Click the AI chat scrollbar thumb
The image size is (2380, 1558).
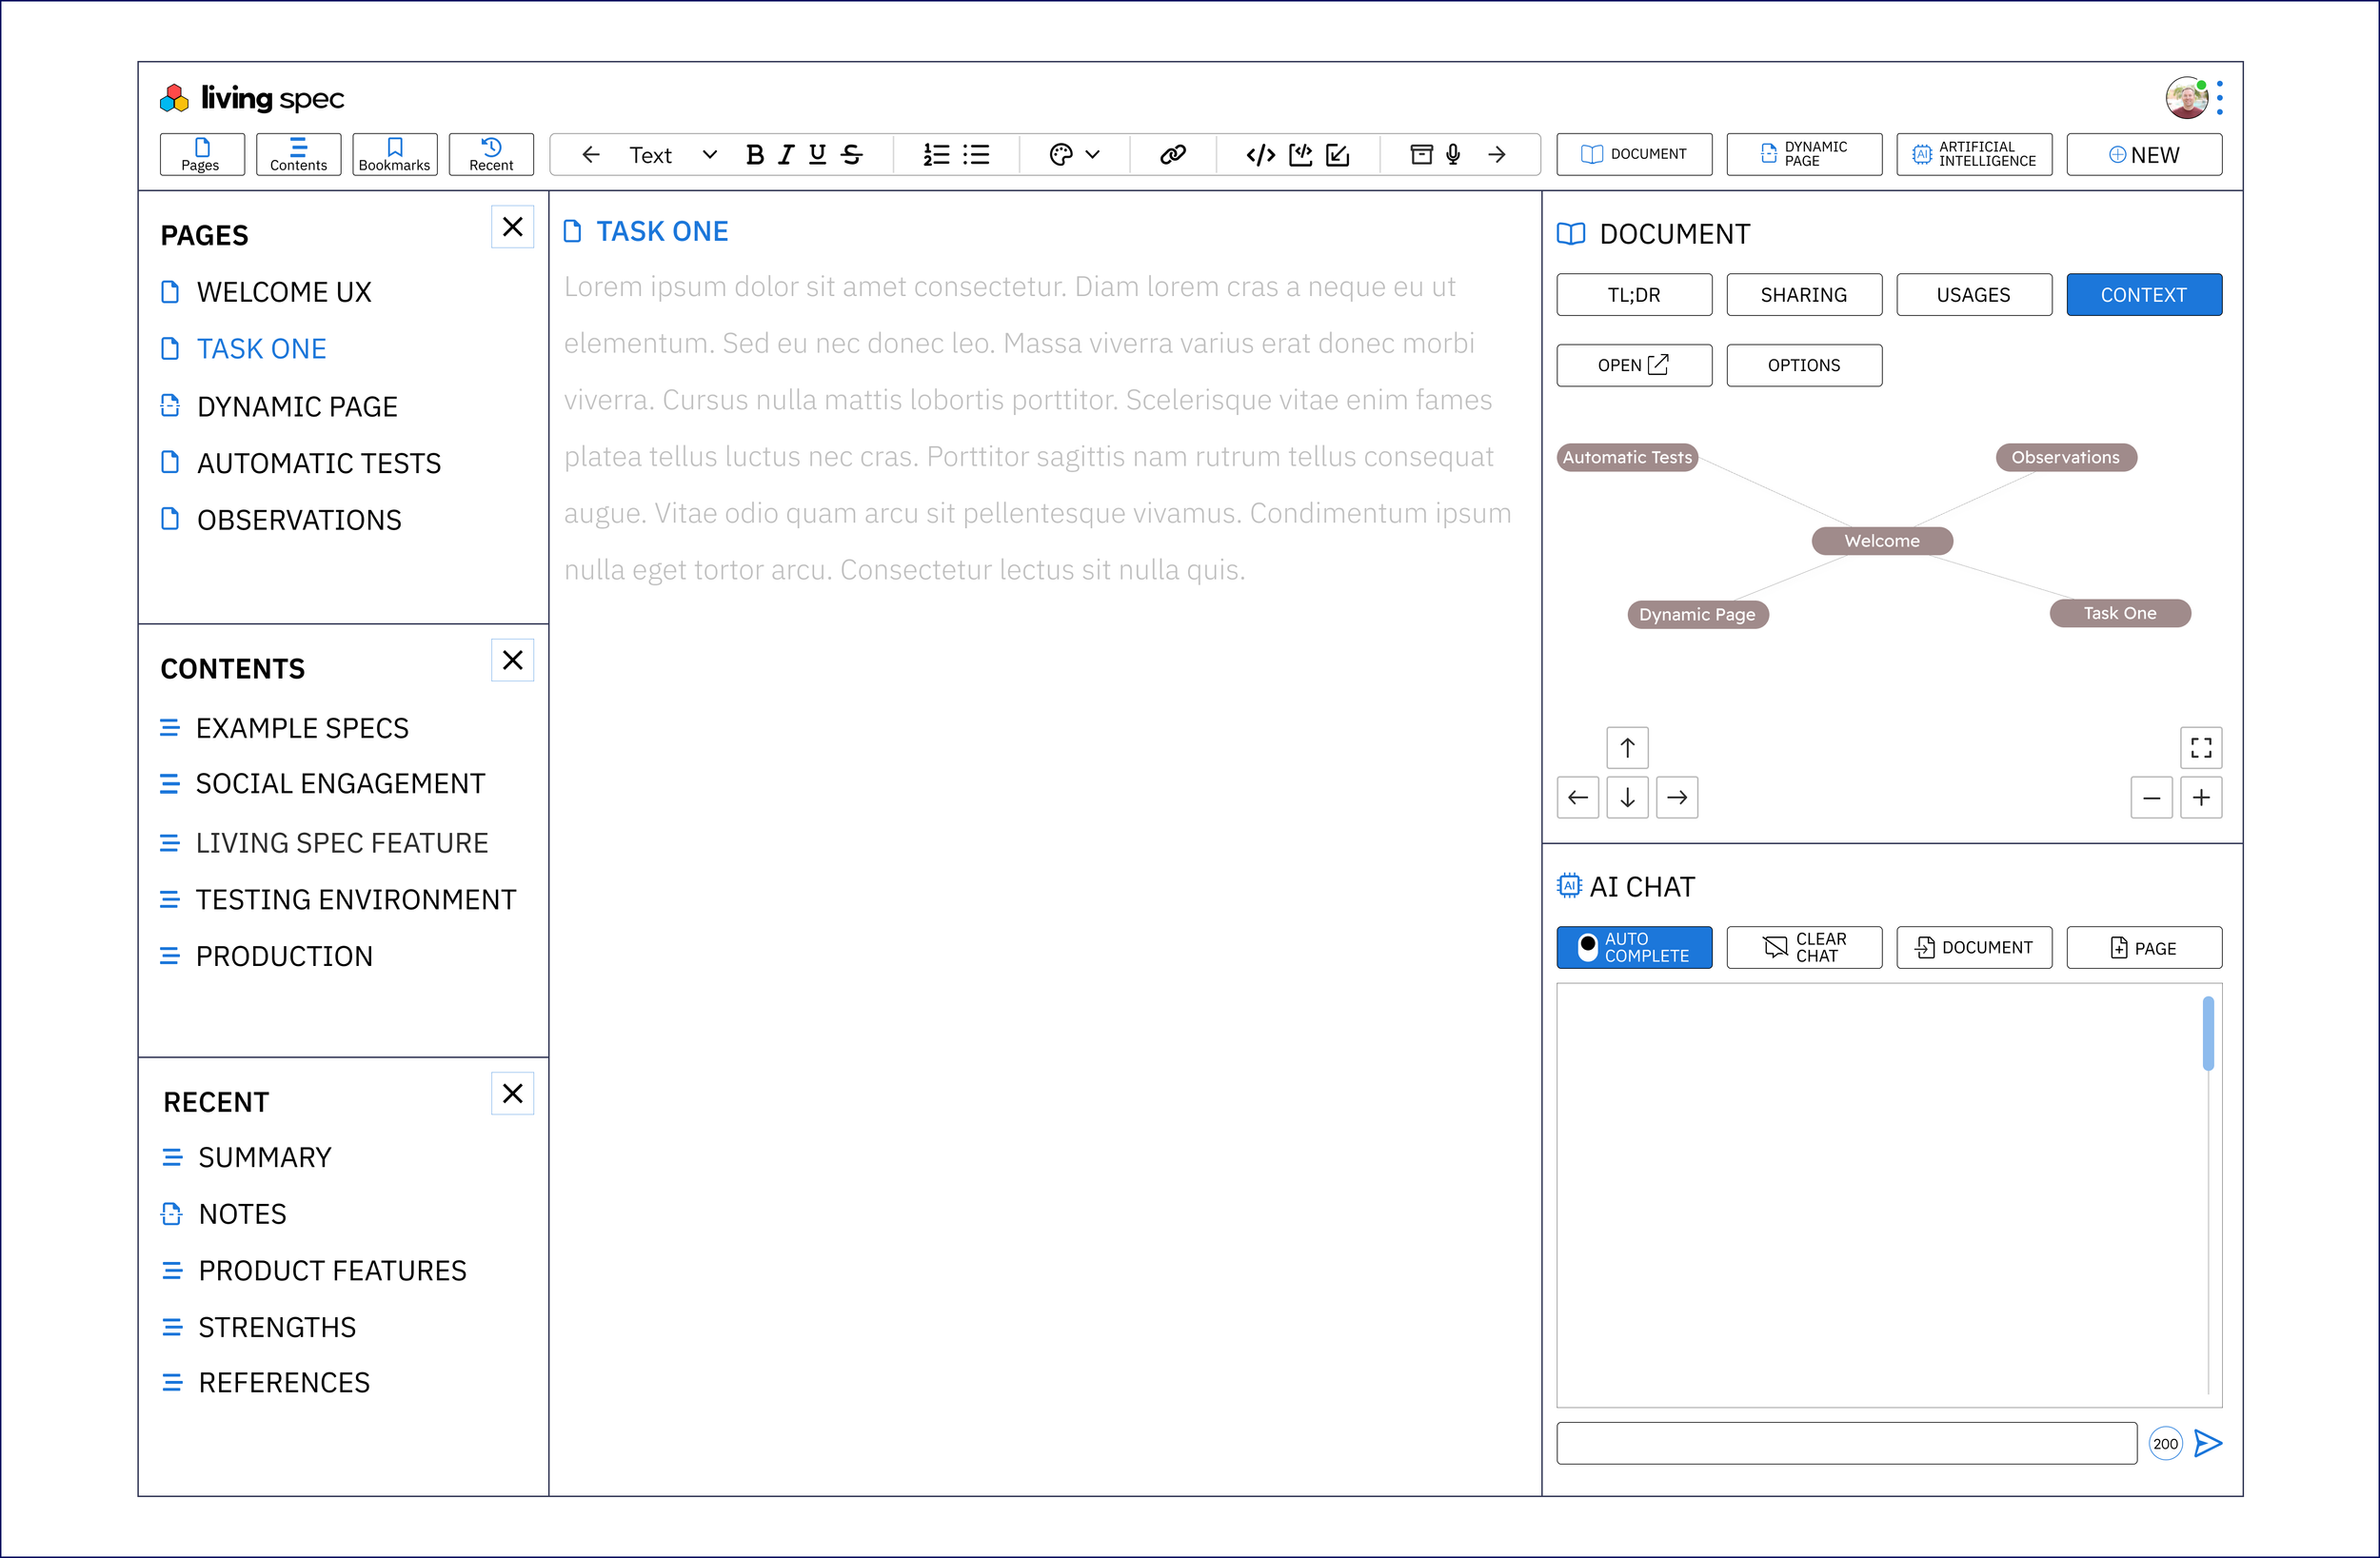[x=2208, y=1033]
